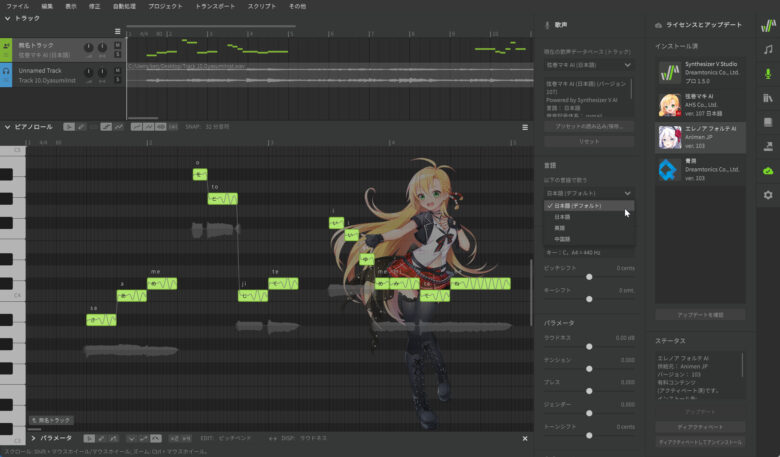Click the リセット button
This screenshot has width=780, height=457.
tap(588, 141)
